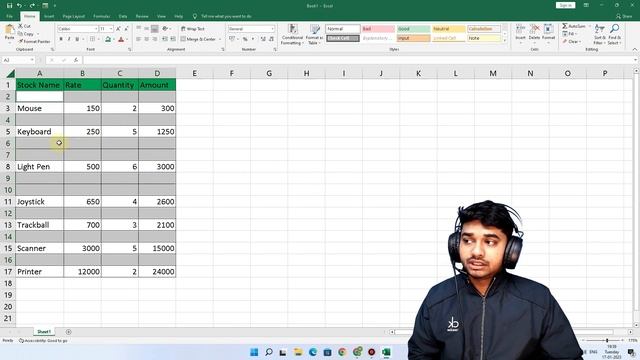Open Find & Select menu
640x360 pixels.
614,34
